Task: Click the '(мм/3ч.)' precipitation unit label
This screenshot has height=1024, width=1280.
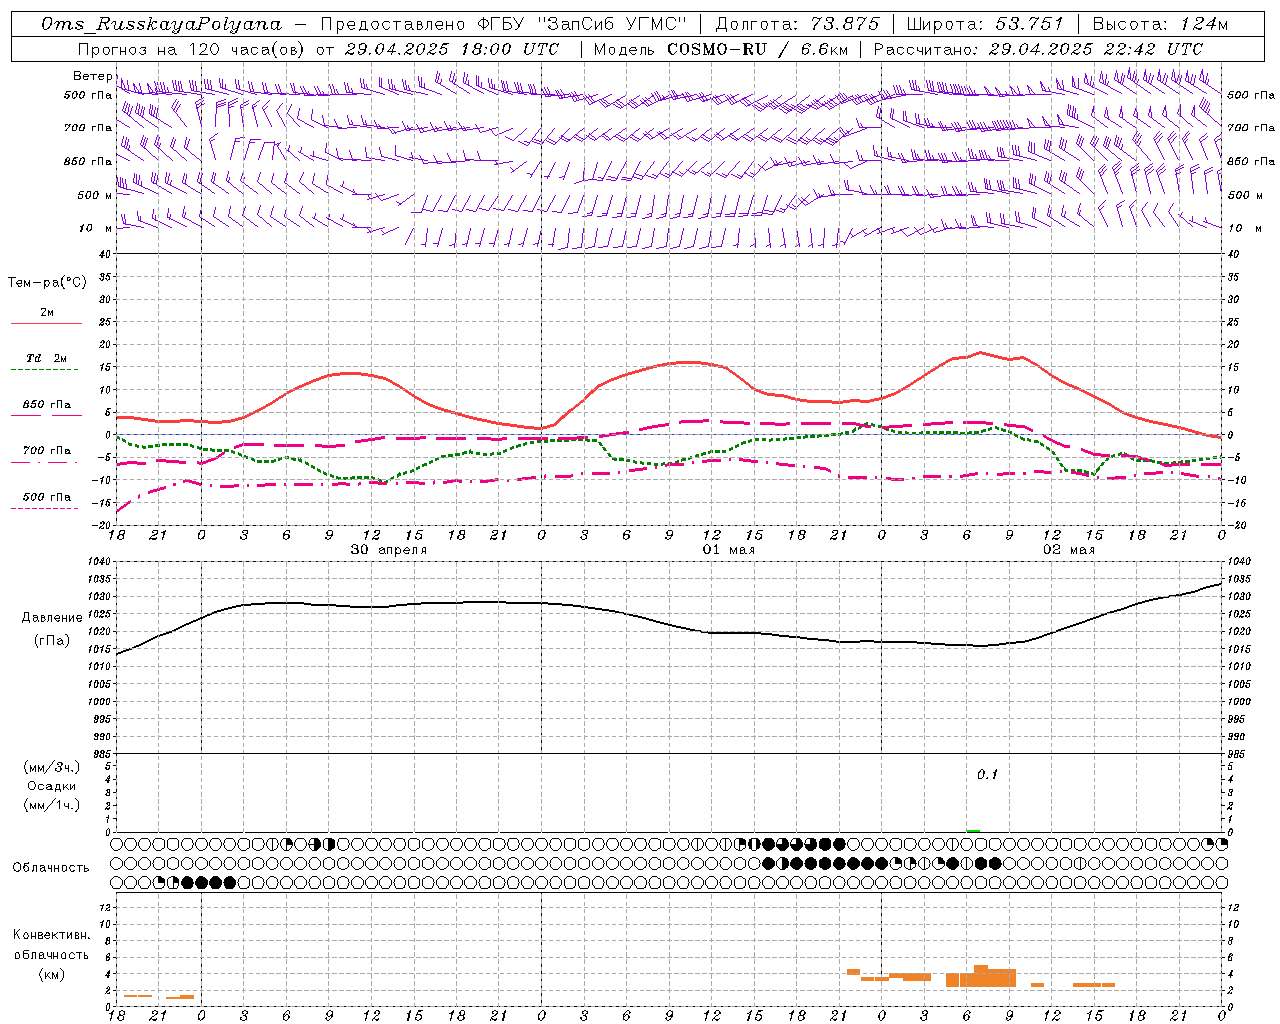Action: 51,767
